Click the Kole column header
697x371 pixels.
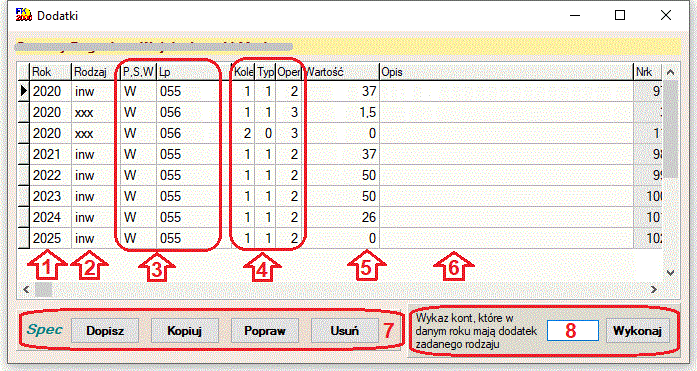coord(243,72)
